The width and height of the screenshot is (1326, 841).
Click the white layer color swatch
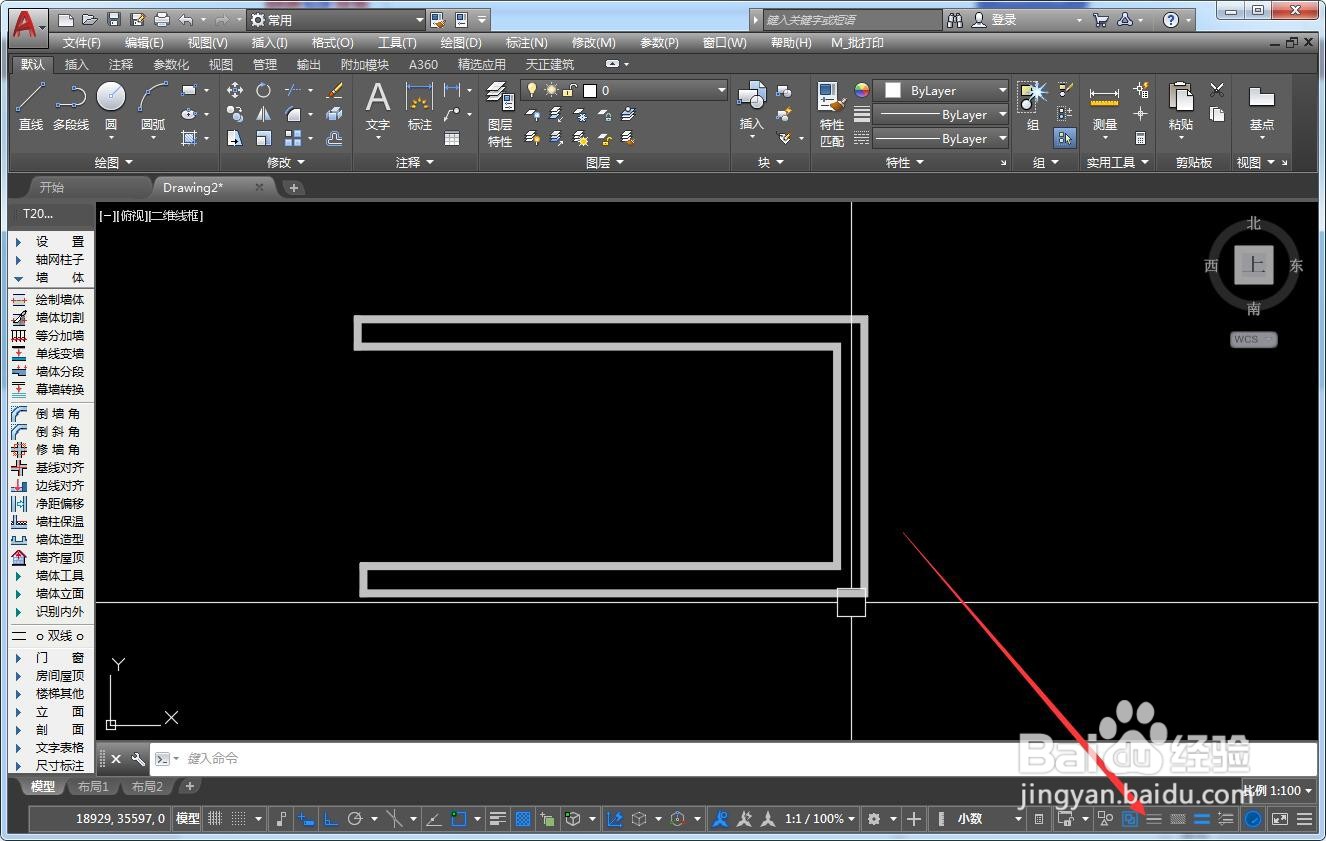pos(590,90)
